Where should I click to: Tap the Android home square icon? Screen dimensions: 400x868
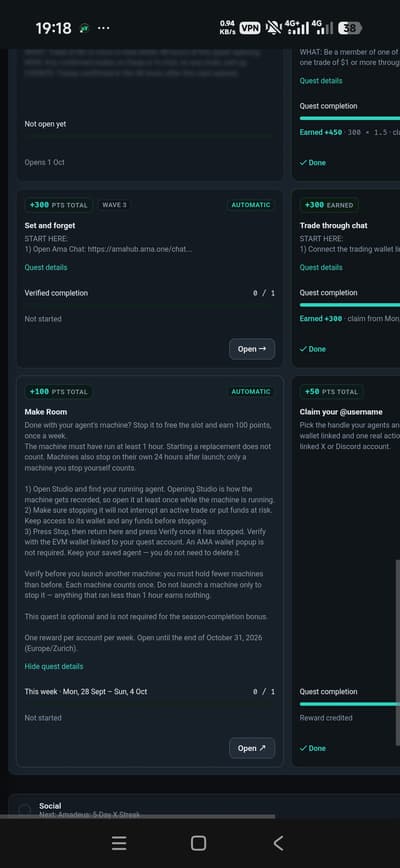pyautogui.click(x=198, y=843)
